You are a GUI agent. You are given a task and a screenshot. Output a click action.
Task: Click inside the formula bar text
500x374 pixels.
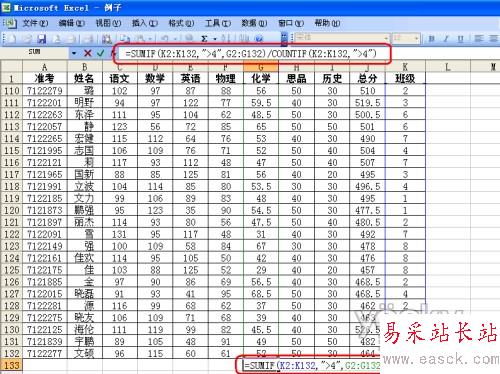pos(251,53)
